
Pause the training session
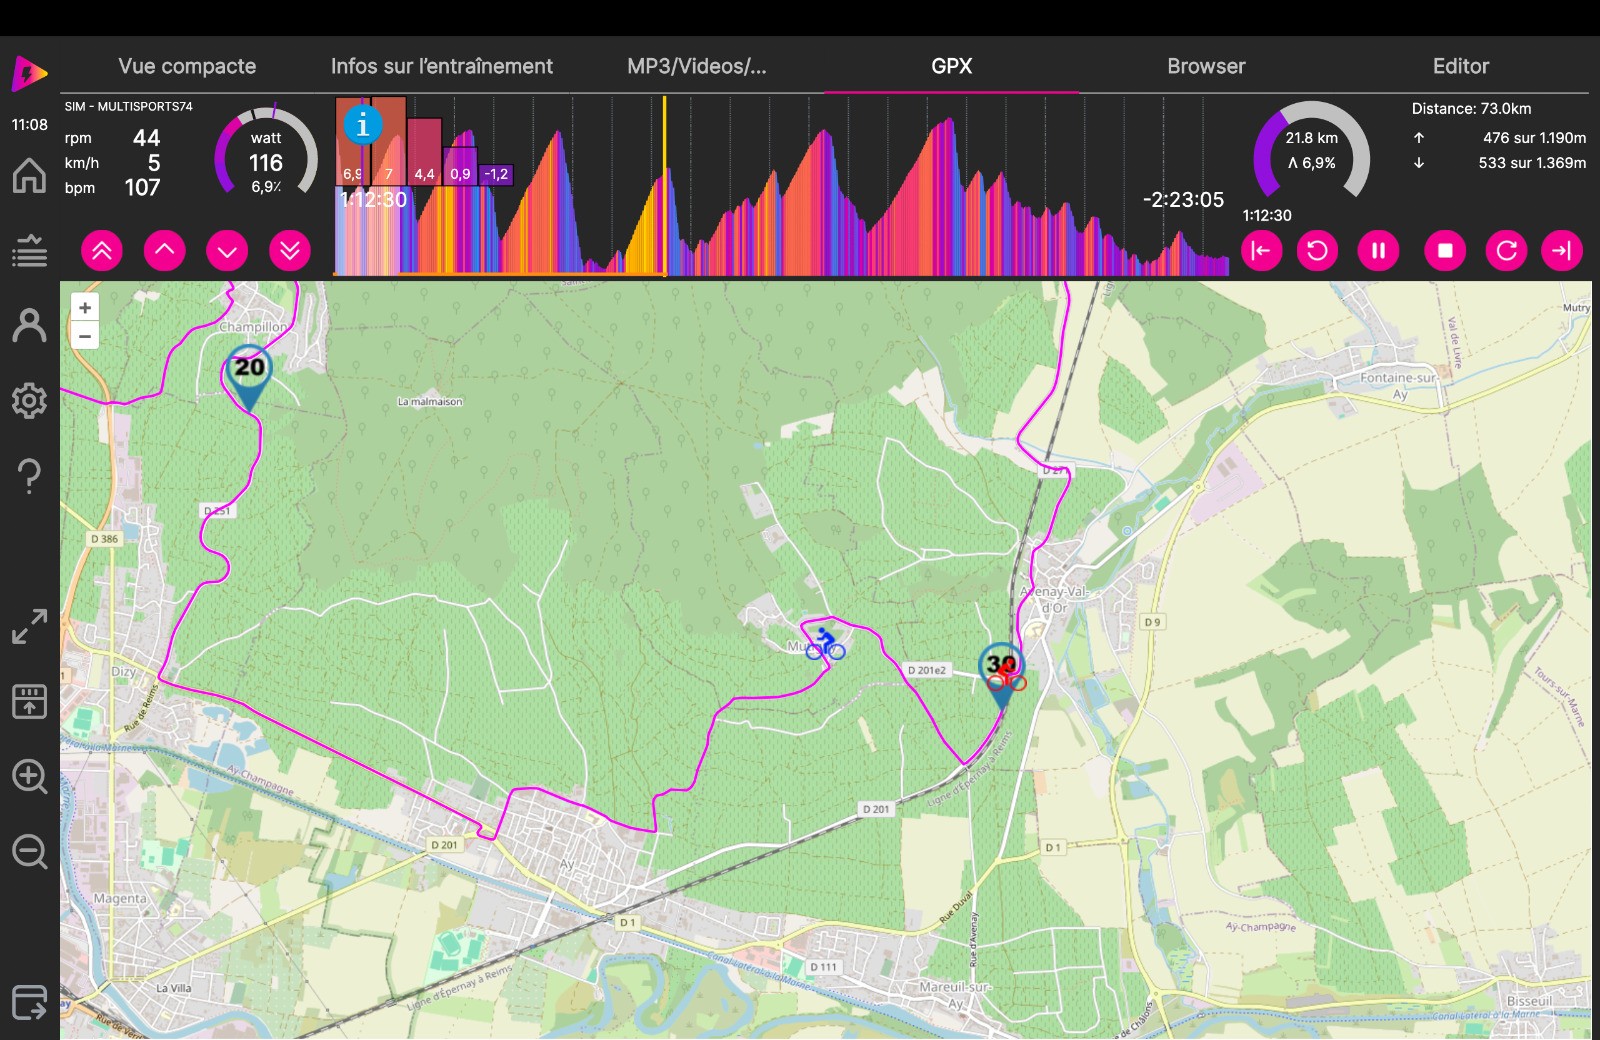(1378, 250)
